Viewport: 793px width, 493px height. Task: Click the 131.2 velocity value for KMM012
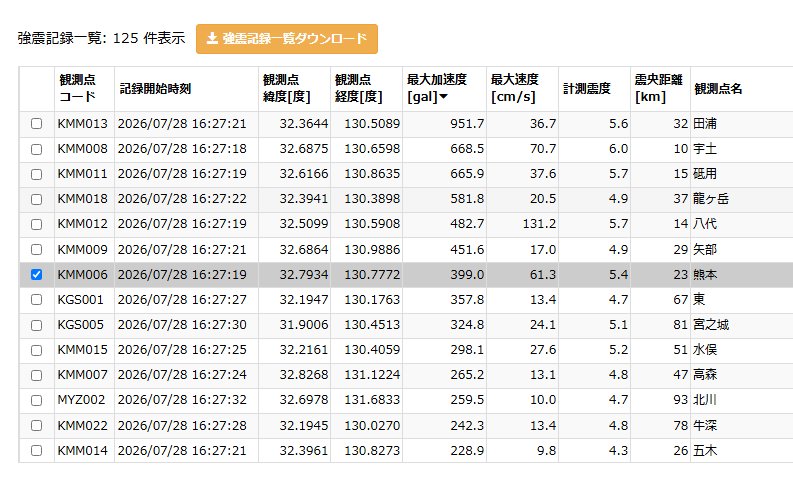point(539,224)
